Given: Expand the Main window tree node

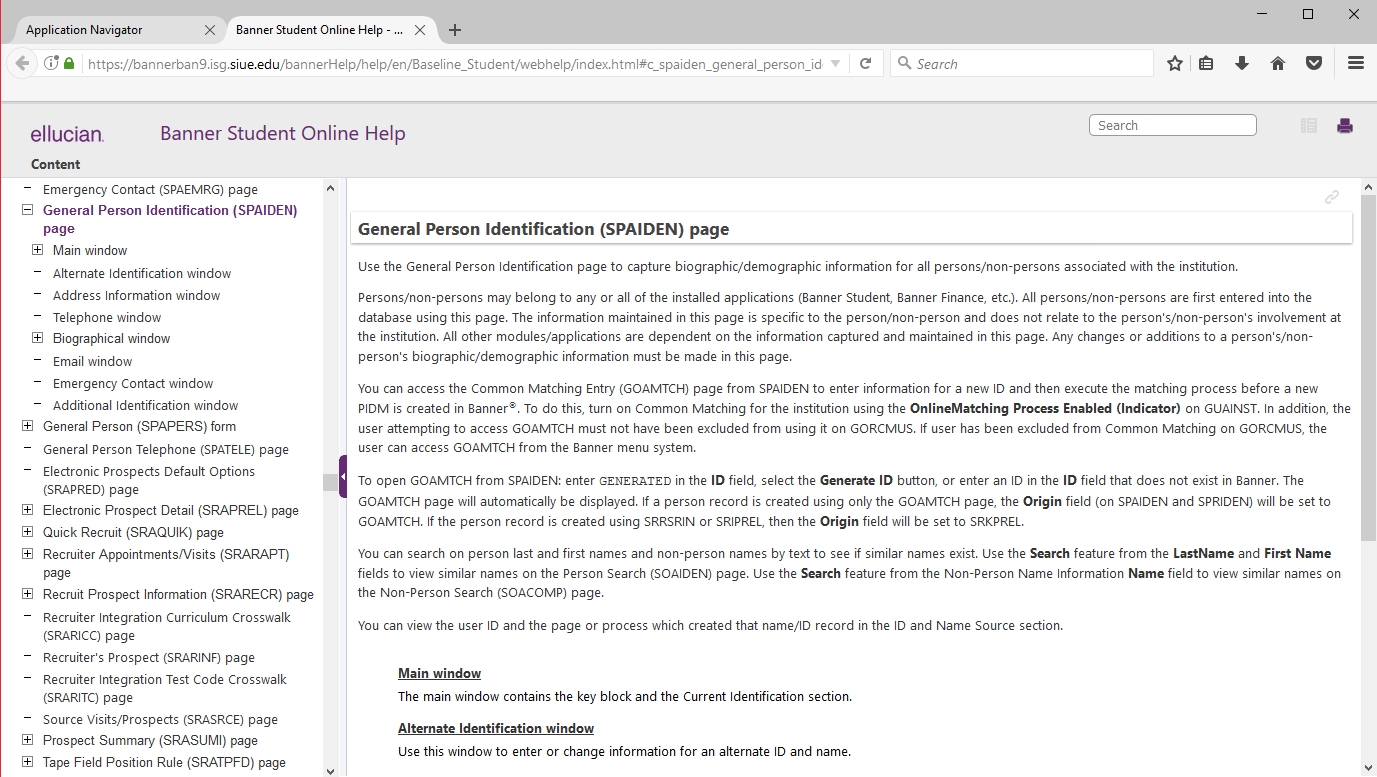Looking at the screenshot, I should tap(37, 250).
